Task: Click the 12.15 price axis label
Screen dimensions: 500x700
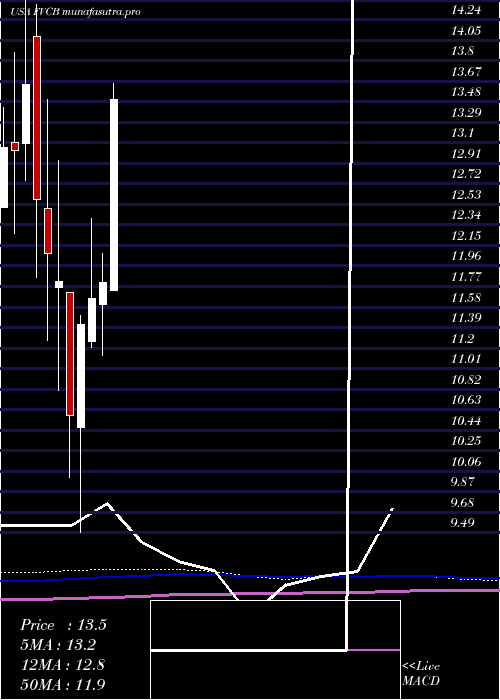Action: click(x=466, y=235)
